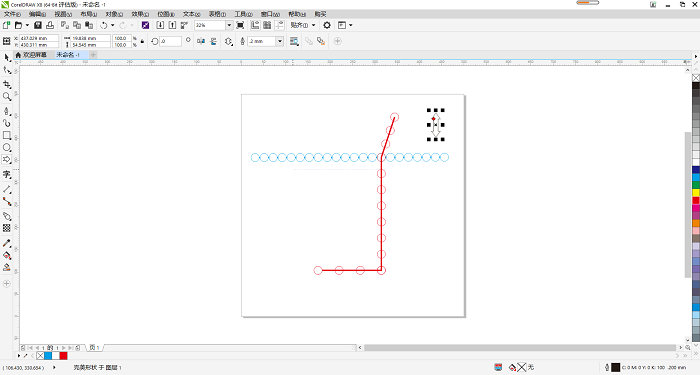700x375 pixels.
Task: Select the Eyedropper tool
Action: point(7,243)
